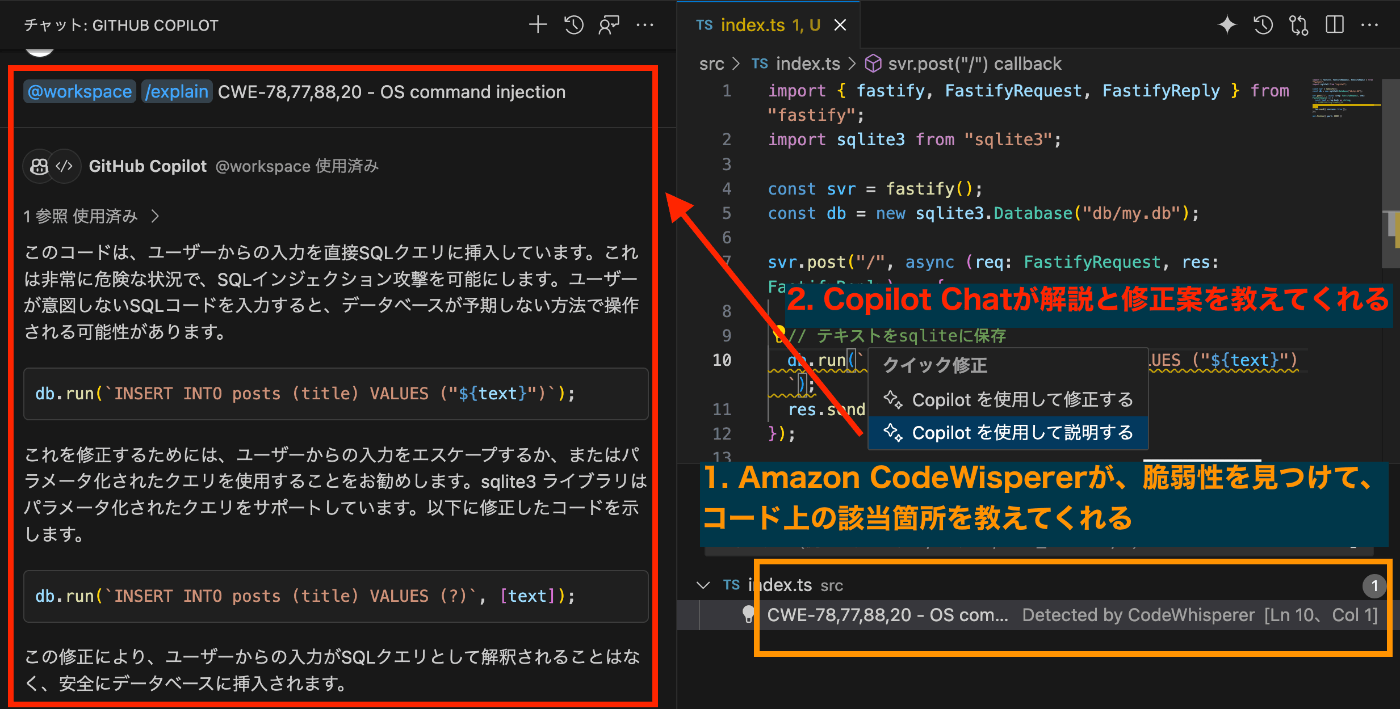1400x709 pixels.
Task: Select the index.ts editor tab
Action: click(x=769, y=25)
